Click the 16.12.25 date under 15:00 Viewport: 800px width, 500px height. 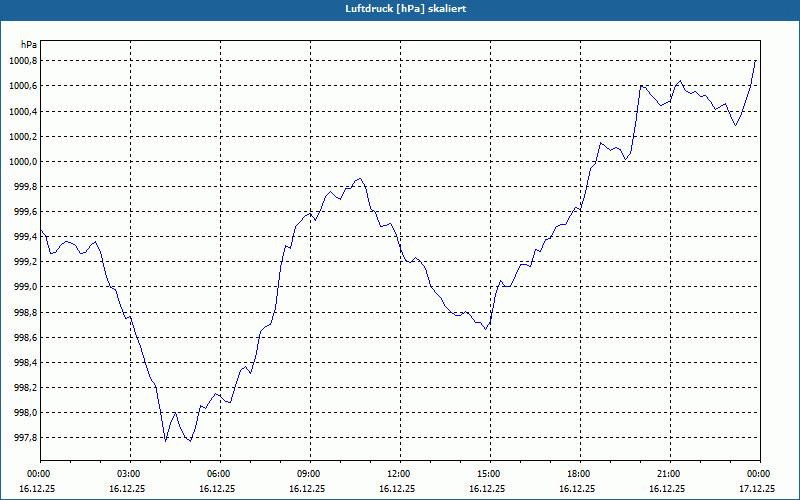(x=487, y=489)
